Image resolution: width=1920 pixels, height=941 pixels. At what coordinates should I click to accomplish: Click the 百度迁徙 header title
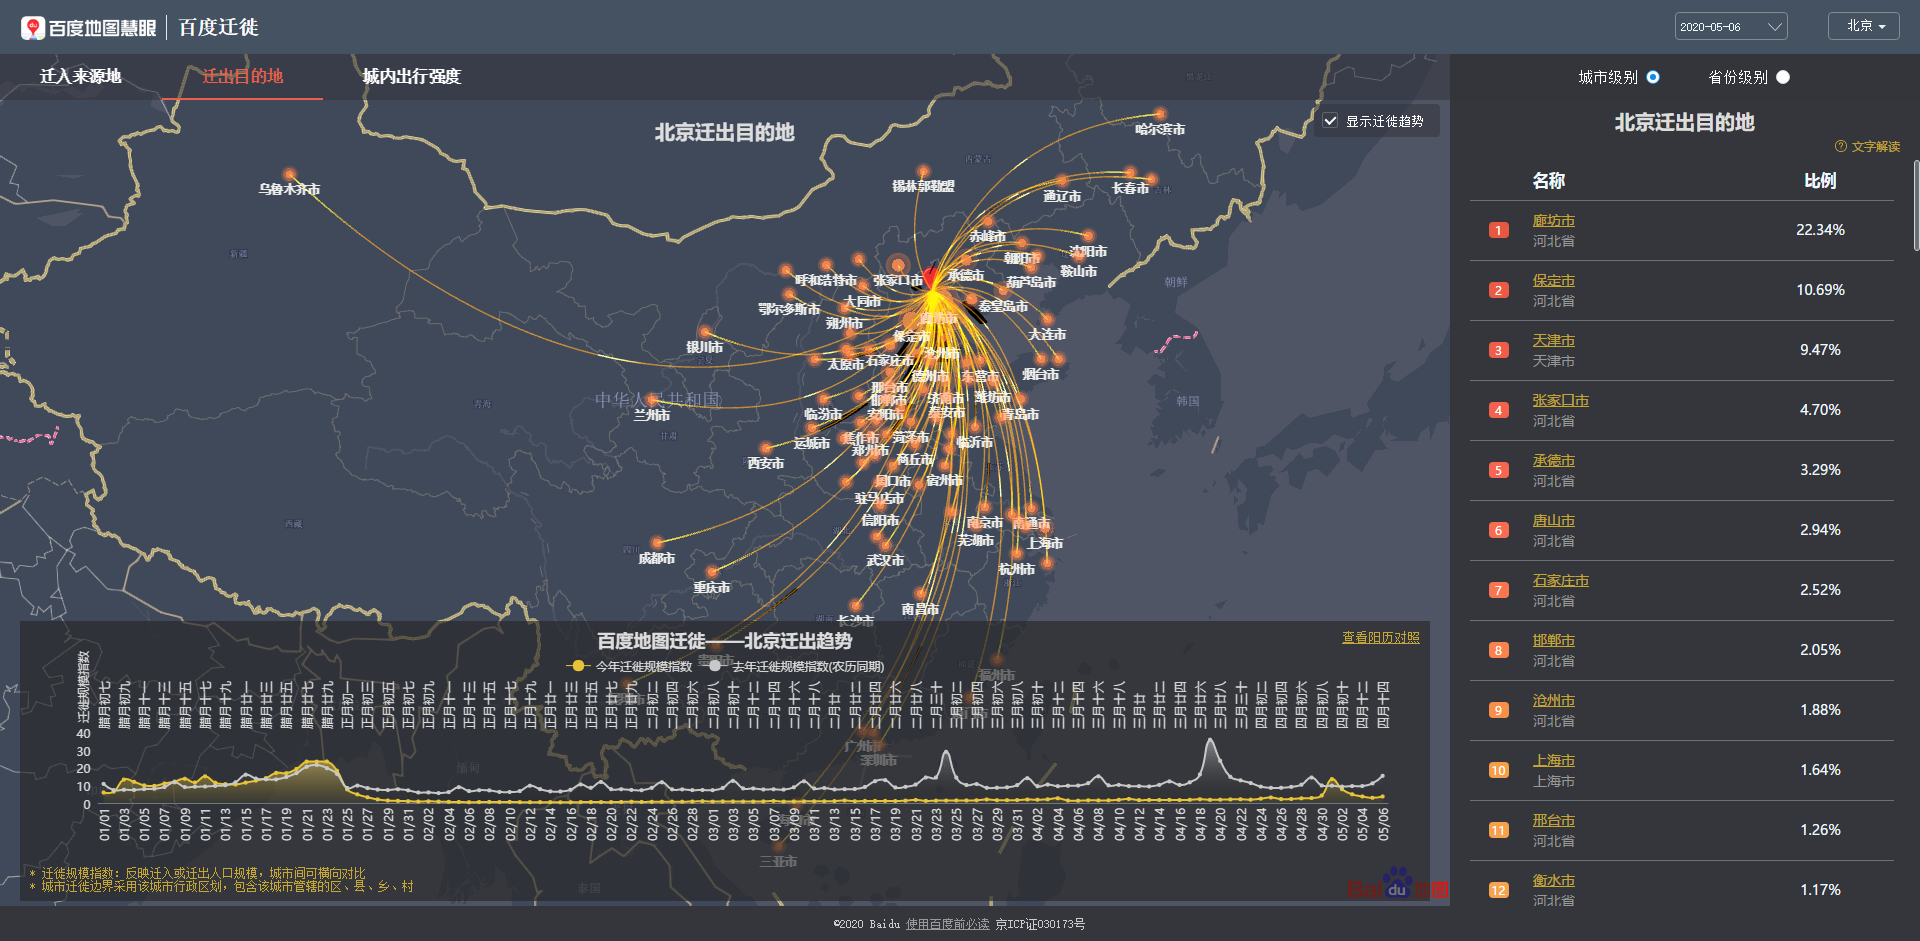[218, 27]
